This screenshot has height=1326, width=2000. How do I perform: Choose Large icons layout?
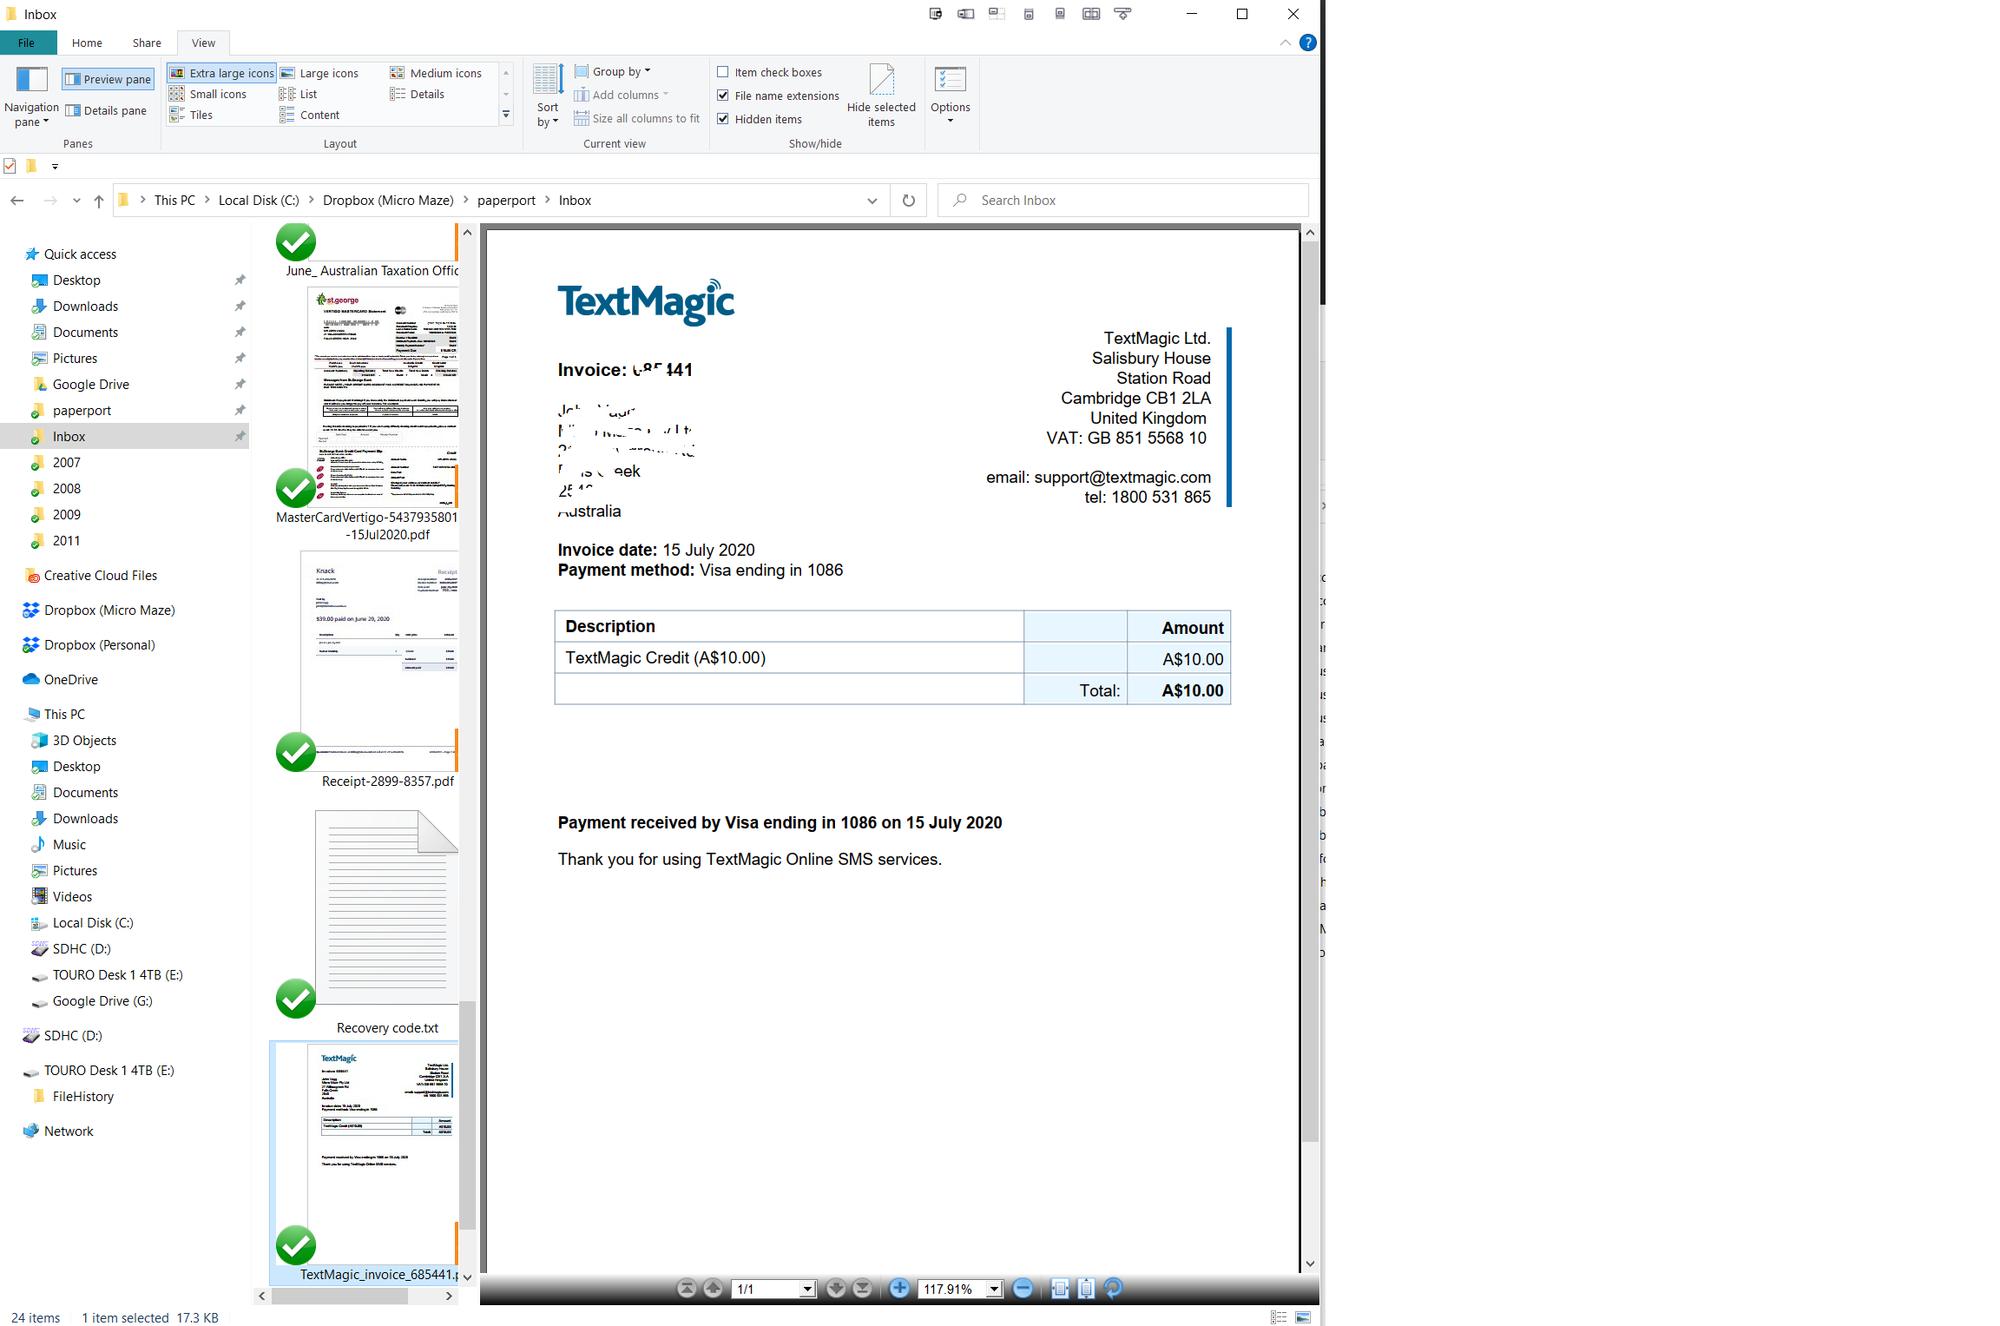tap(319, 73)
